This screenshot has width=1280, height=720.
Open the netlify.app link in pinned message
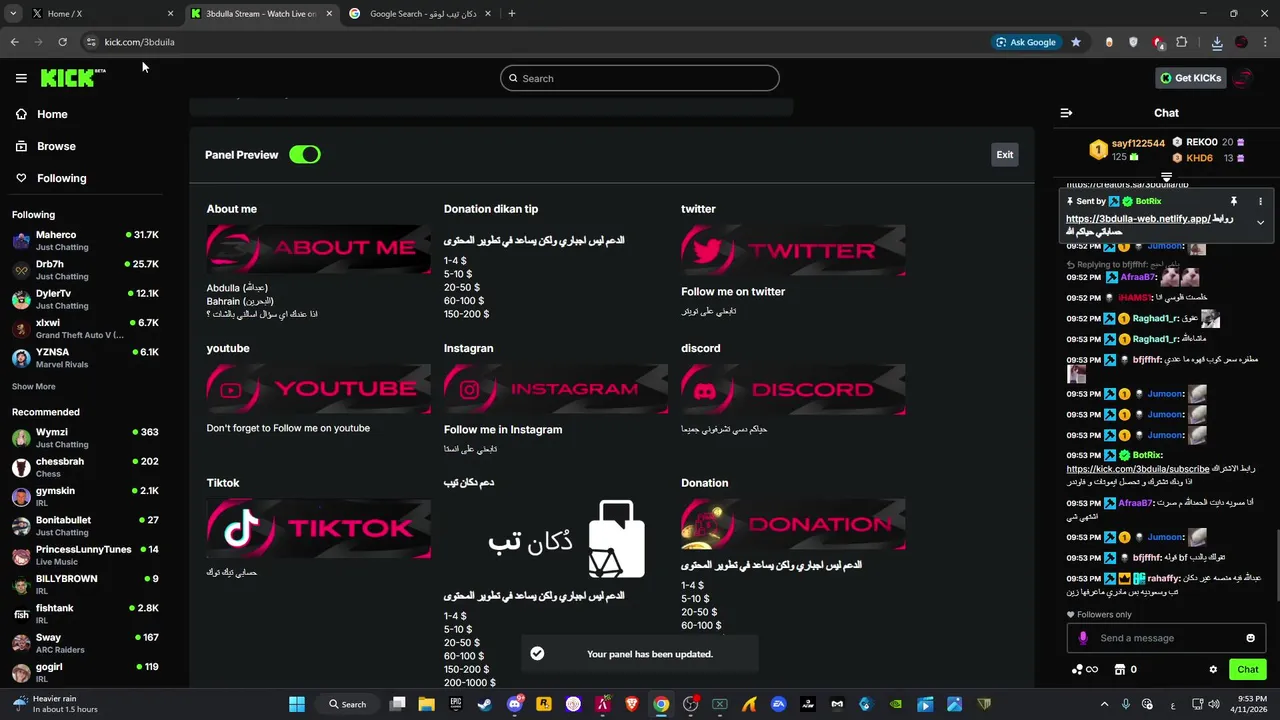click(x=1138, y=219)
